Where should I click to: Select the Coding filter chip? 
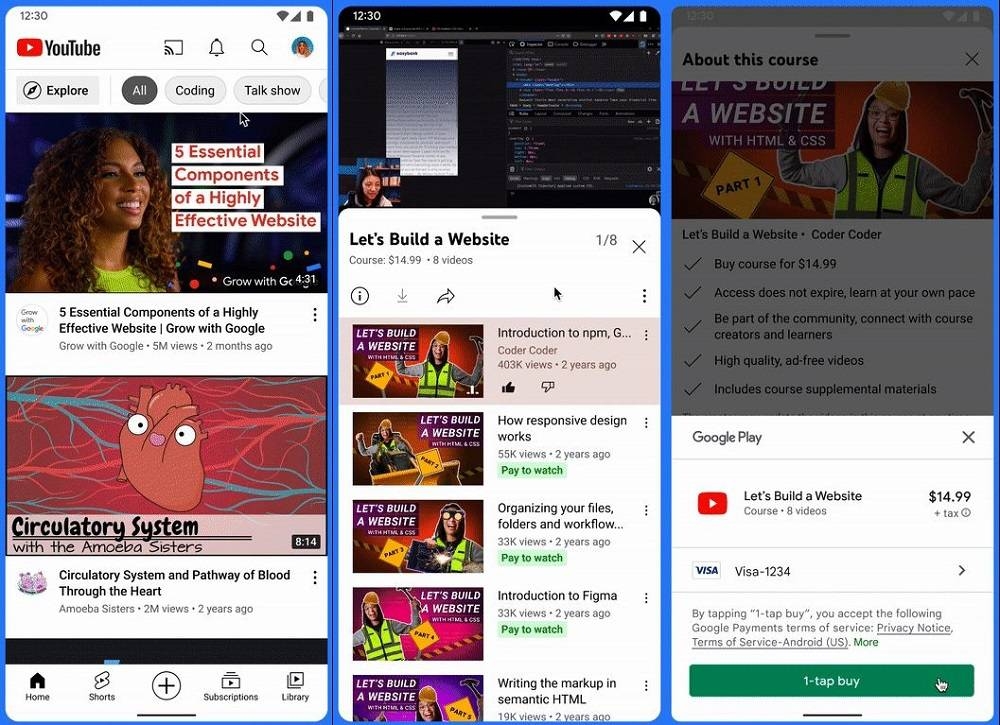pos(194,90)
